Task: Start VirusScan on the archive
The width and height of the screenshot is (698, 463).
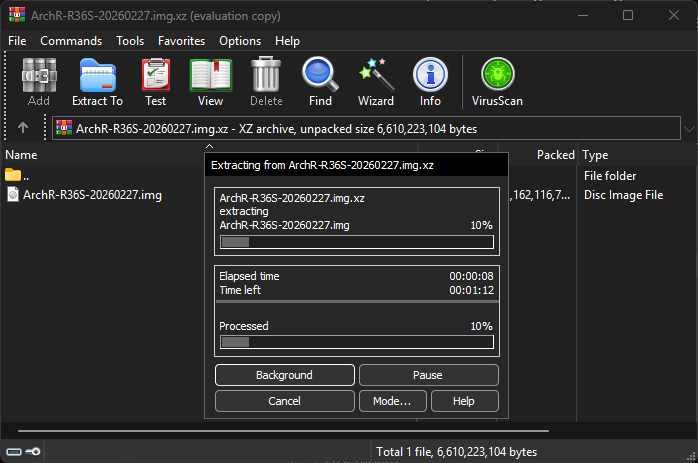Action: (x=497, y=82)
